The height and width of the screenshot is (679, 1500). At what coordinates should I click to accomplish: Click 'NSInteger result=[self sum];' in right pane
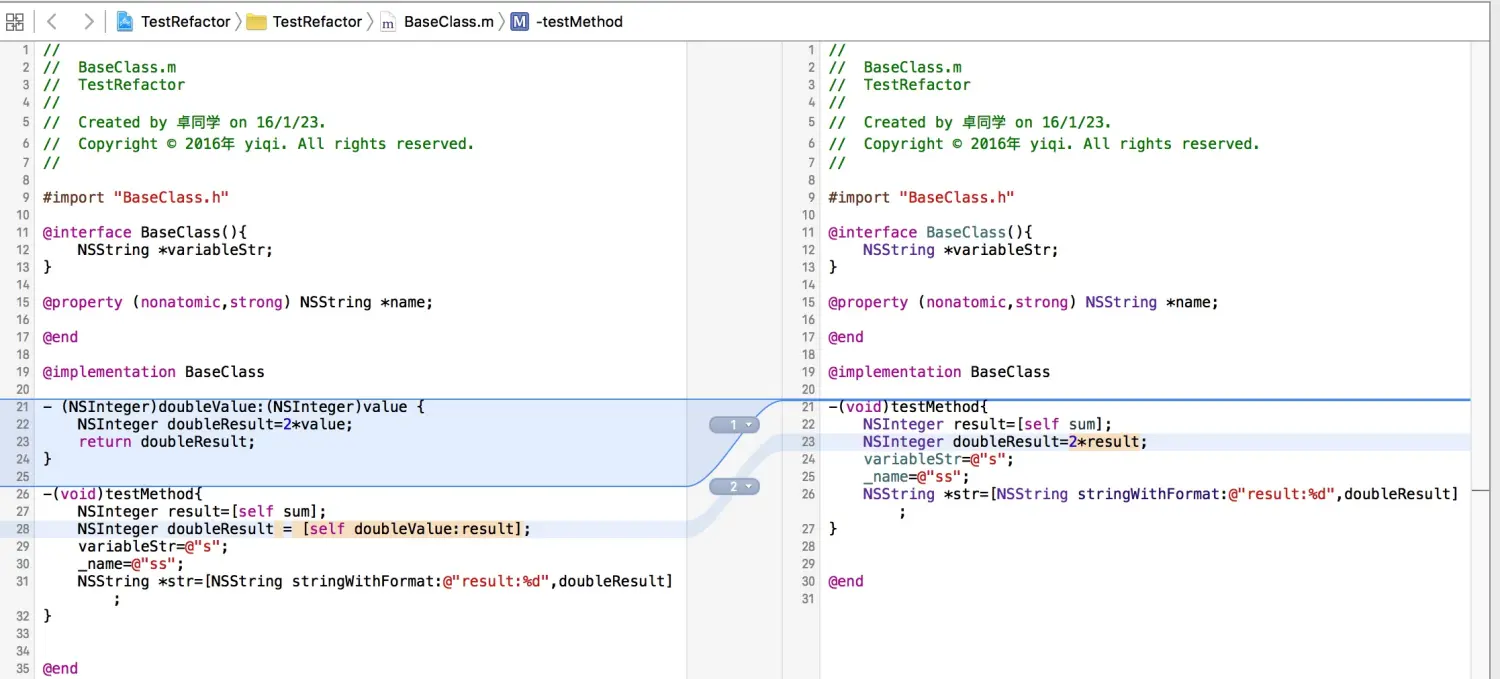tap(988, 424)
